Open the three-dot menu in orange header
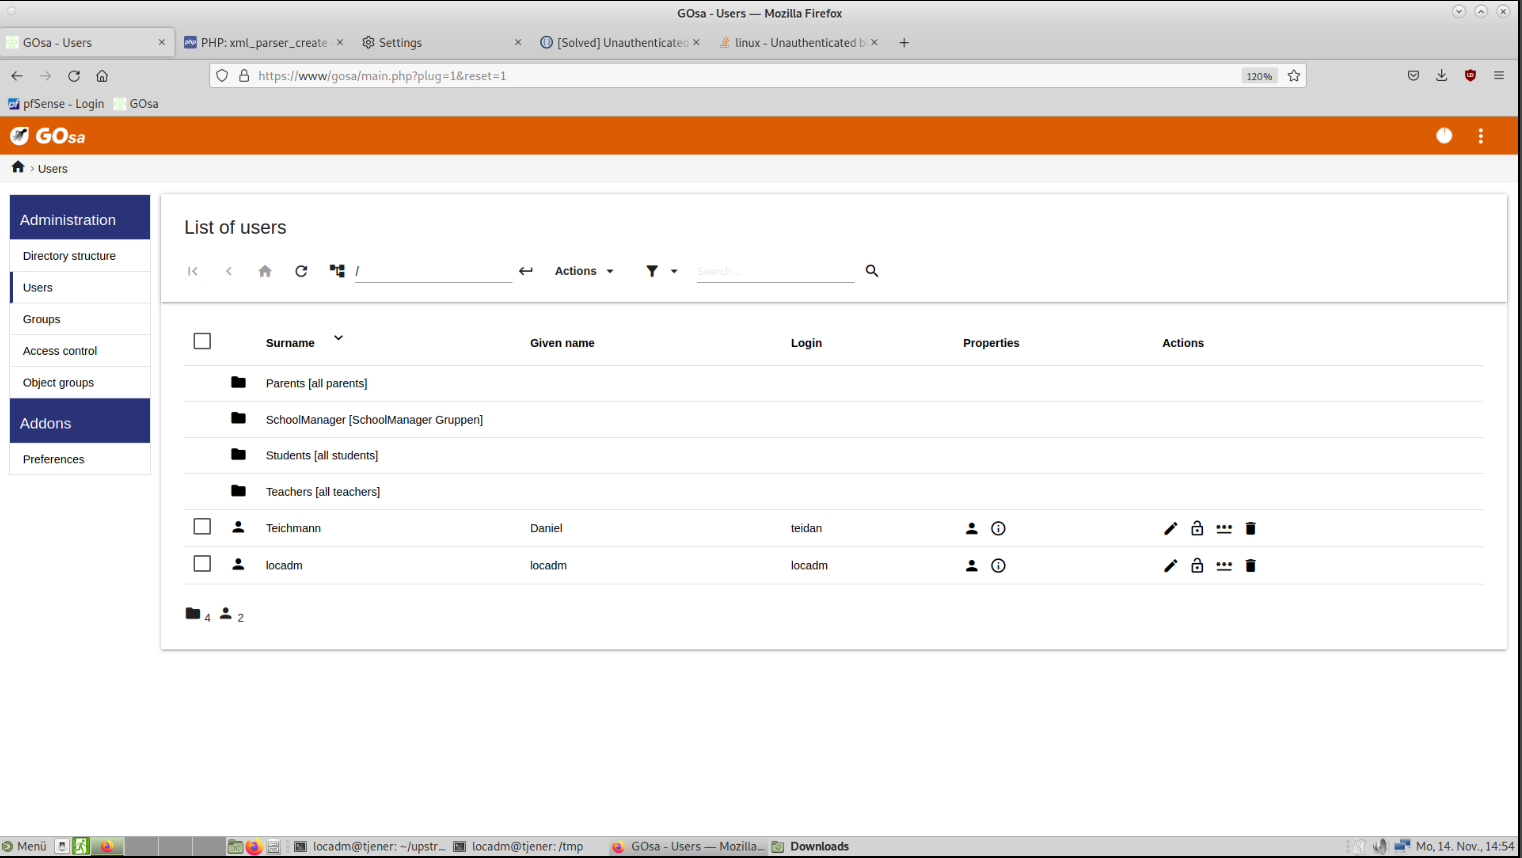The width and height of the screenshot is (1522, 858). pyautogui.click(x=1481, y=136)
